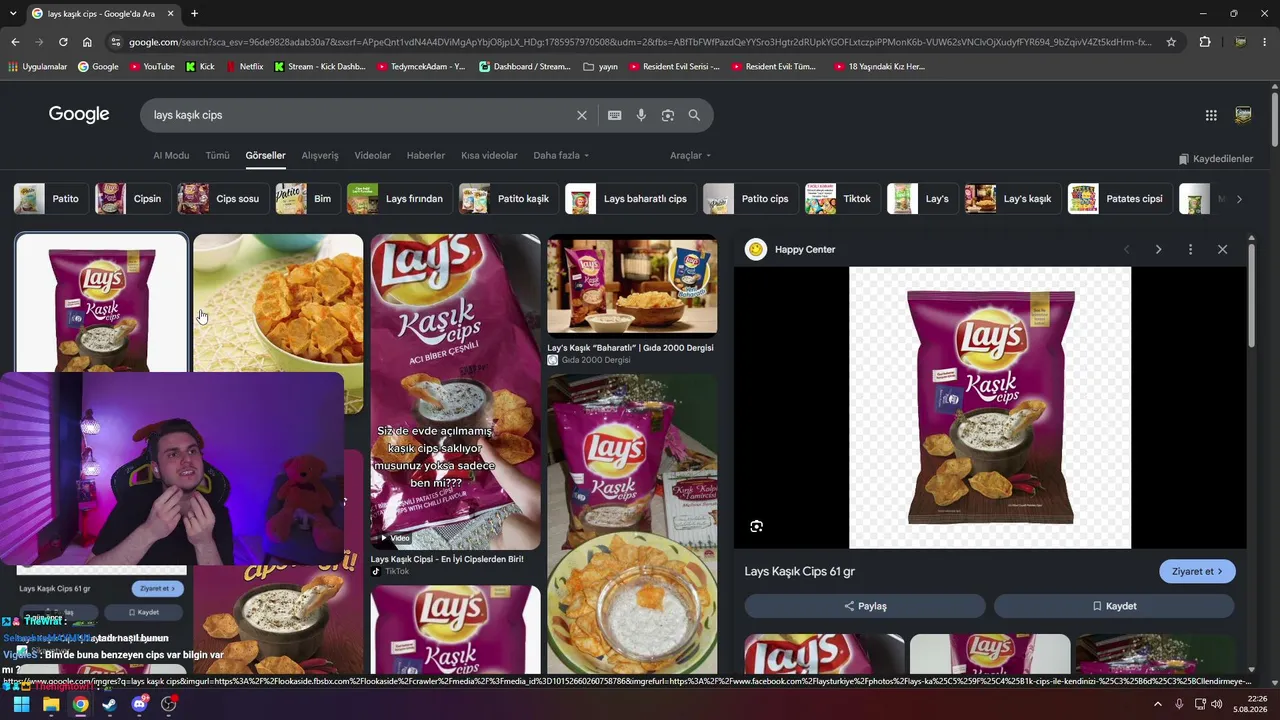The image size is (1280, 720).
Task: Bookmark this page with the star icon
Action: 1171,42
